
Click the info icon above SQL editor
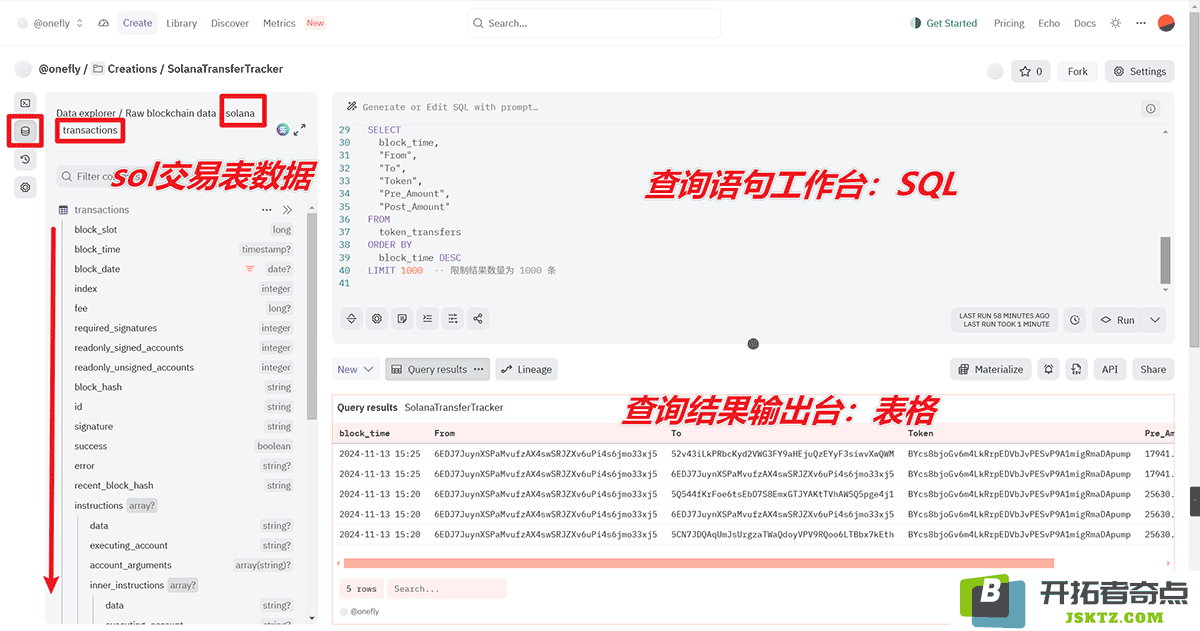click(1151, 108)
